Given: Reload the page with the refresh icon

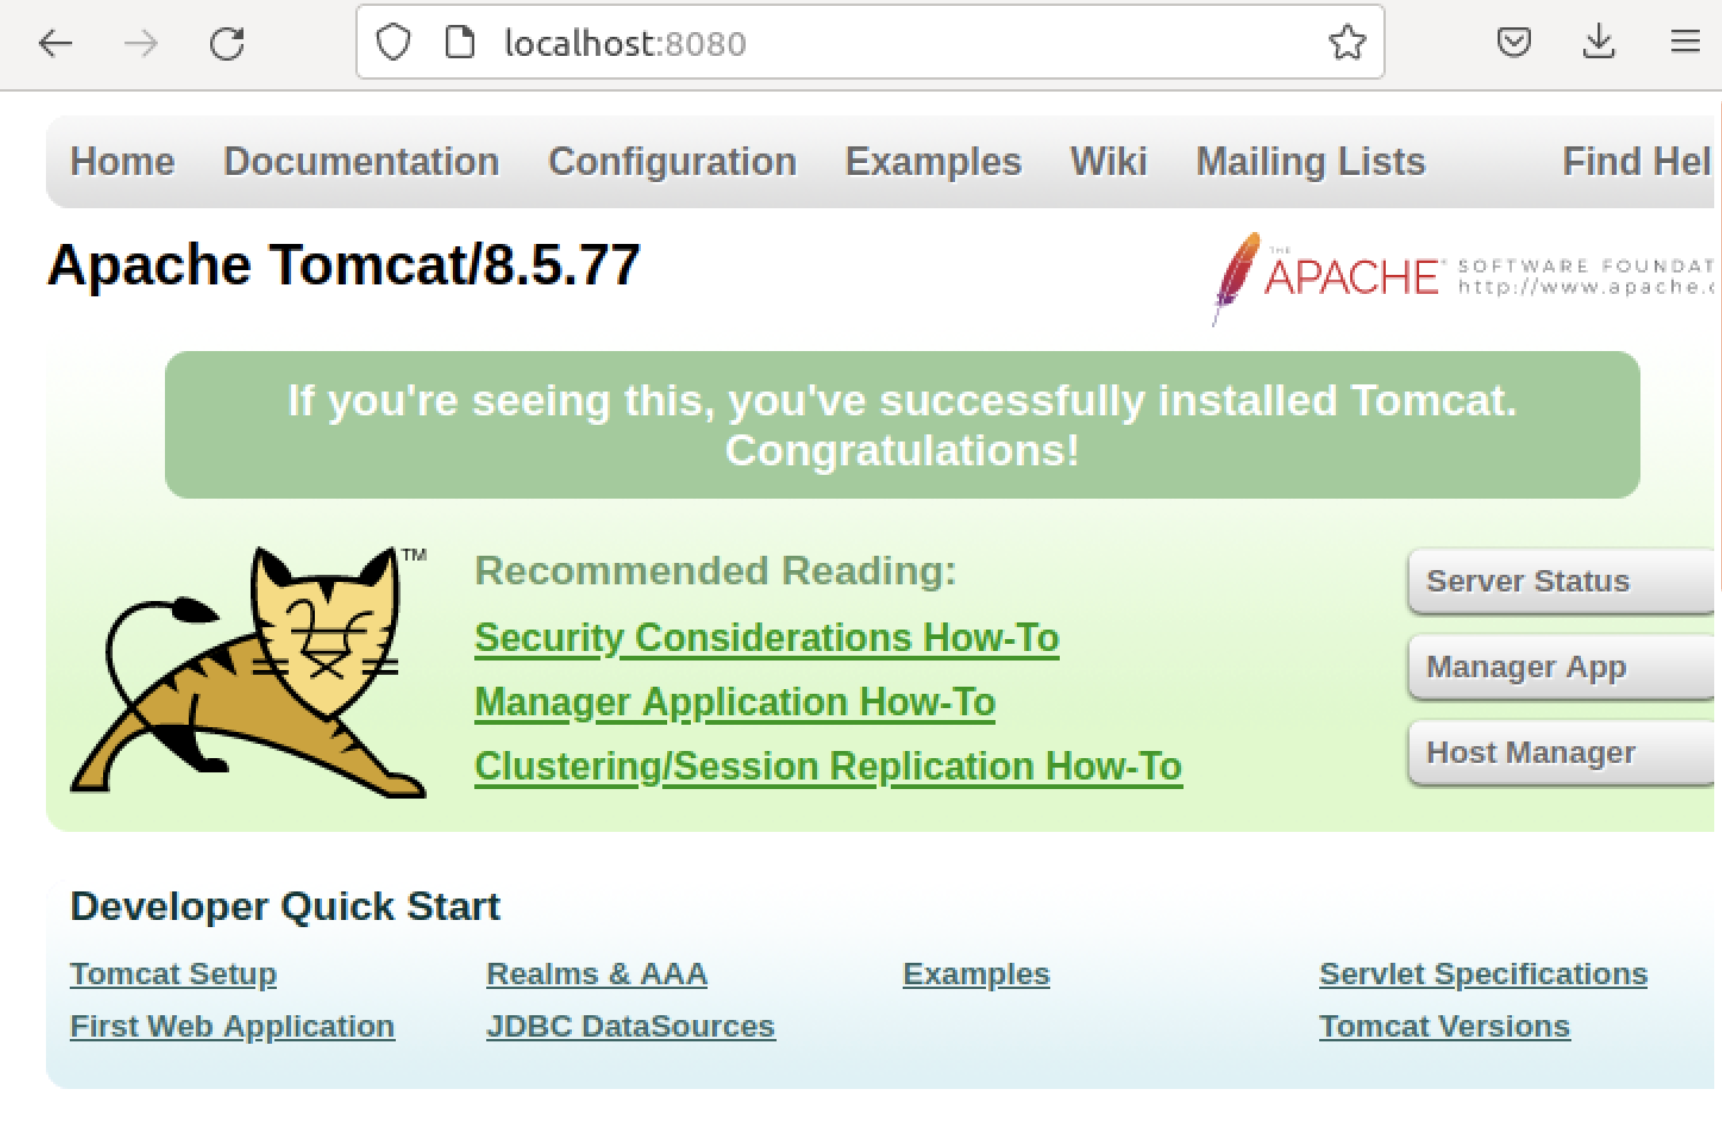Looking at the screenshot, I should [x=227, y=43].
